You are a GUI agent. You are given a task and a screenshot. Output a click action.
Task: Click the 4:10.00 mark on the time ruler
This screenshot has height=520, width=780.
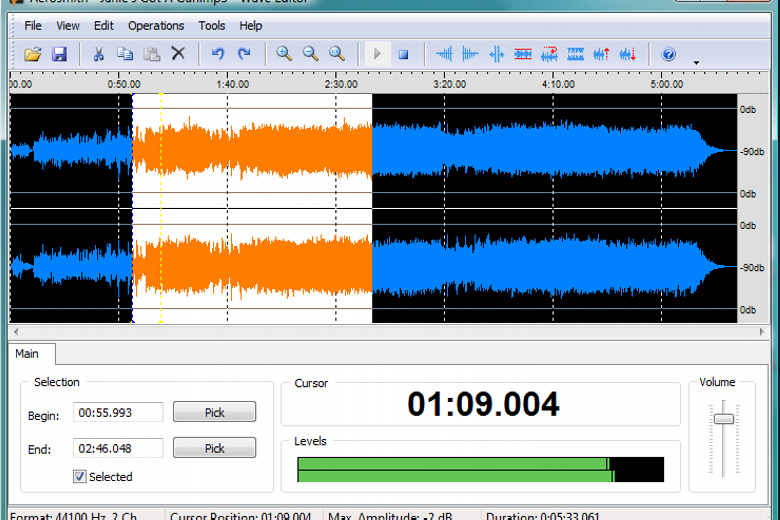(x=558, y=84)
